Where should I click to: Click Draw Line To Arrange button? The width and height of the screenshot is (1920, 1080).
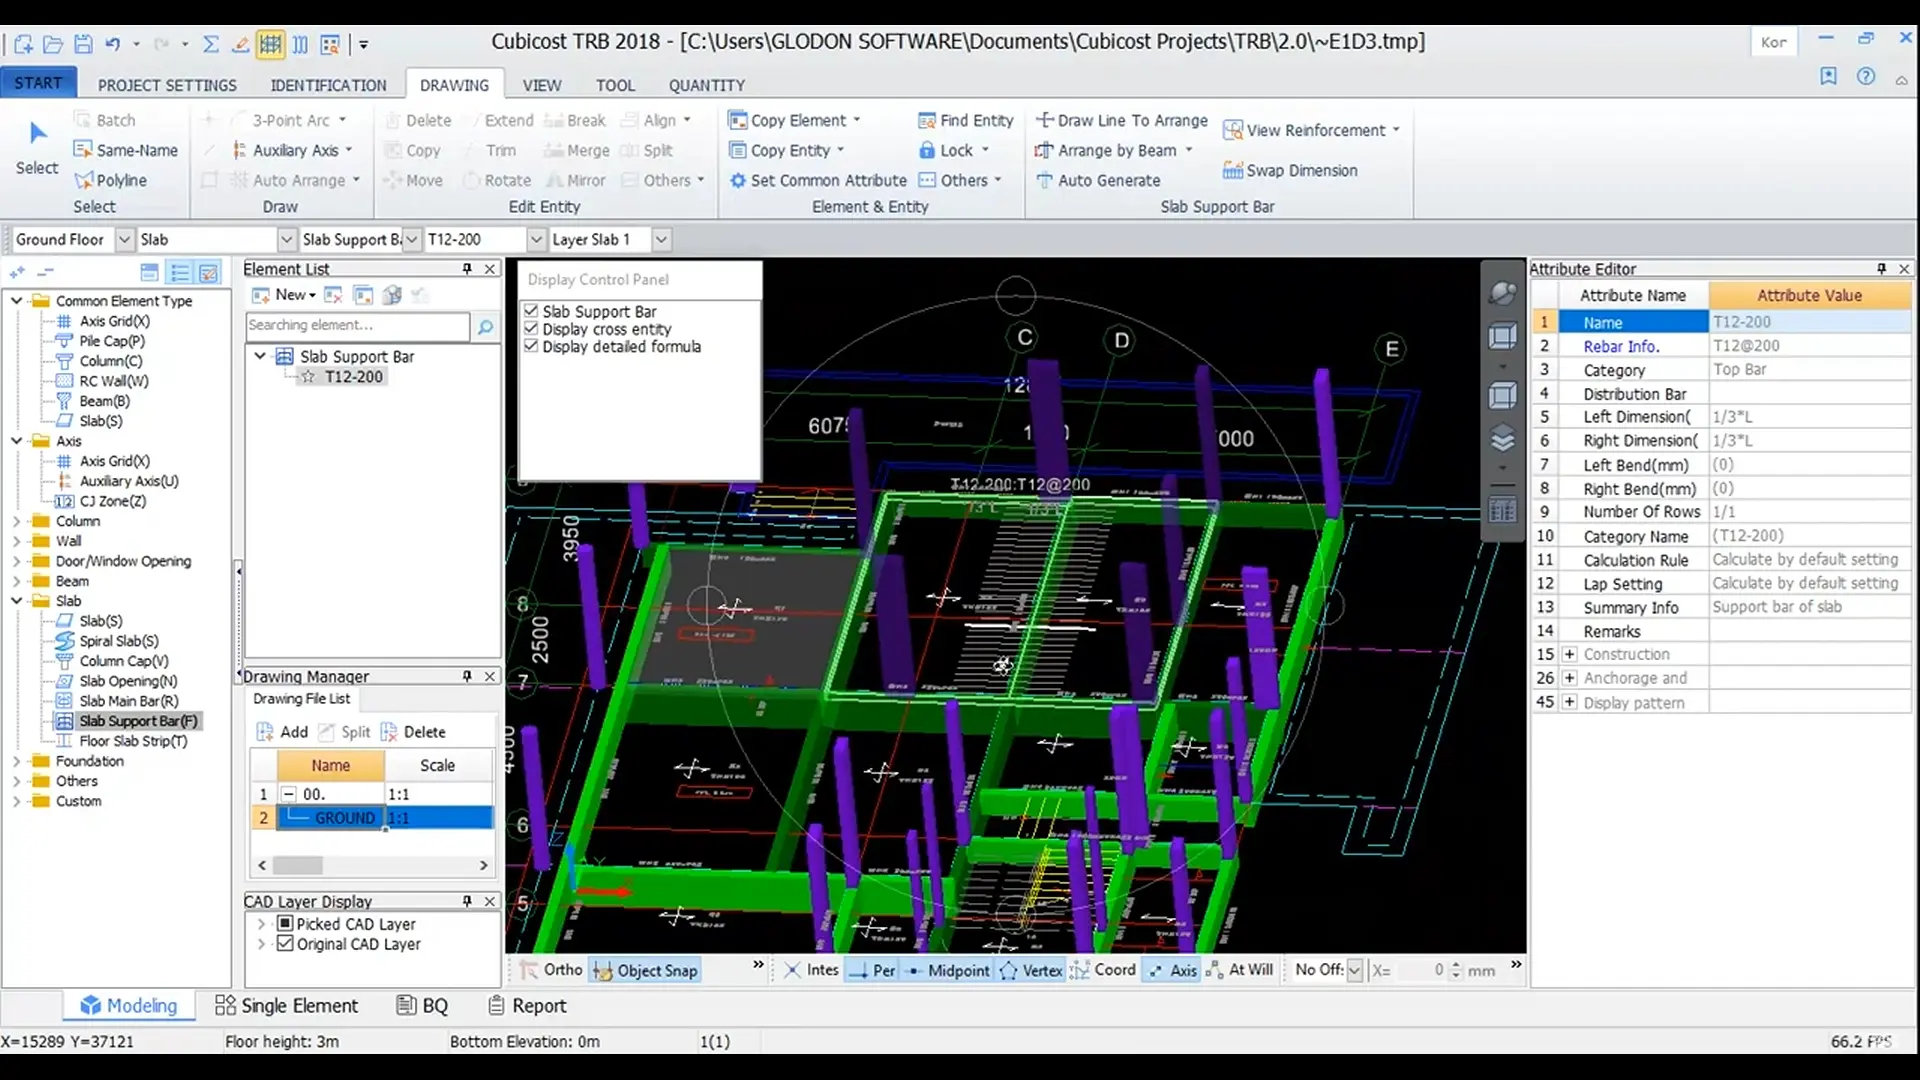click(1121, 120)
